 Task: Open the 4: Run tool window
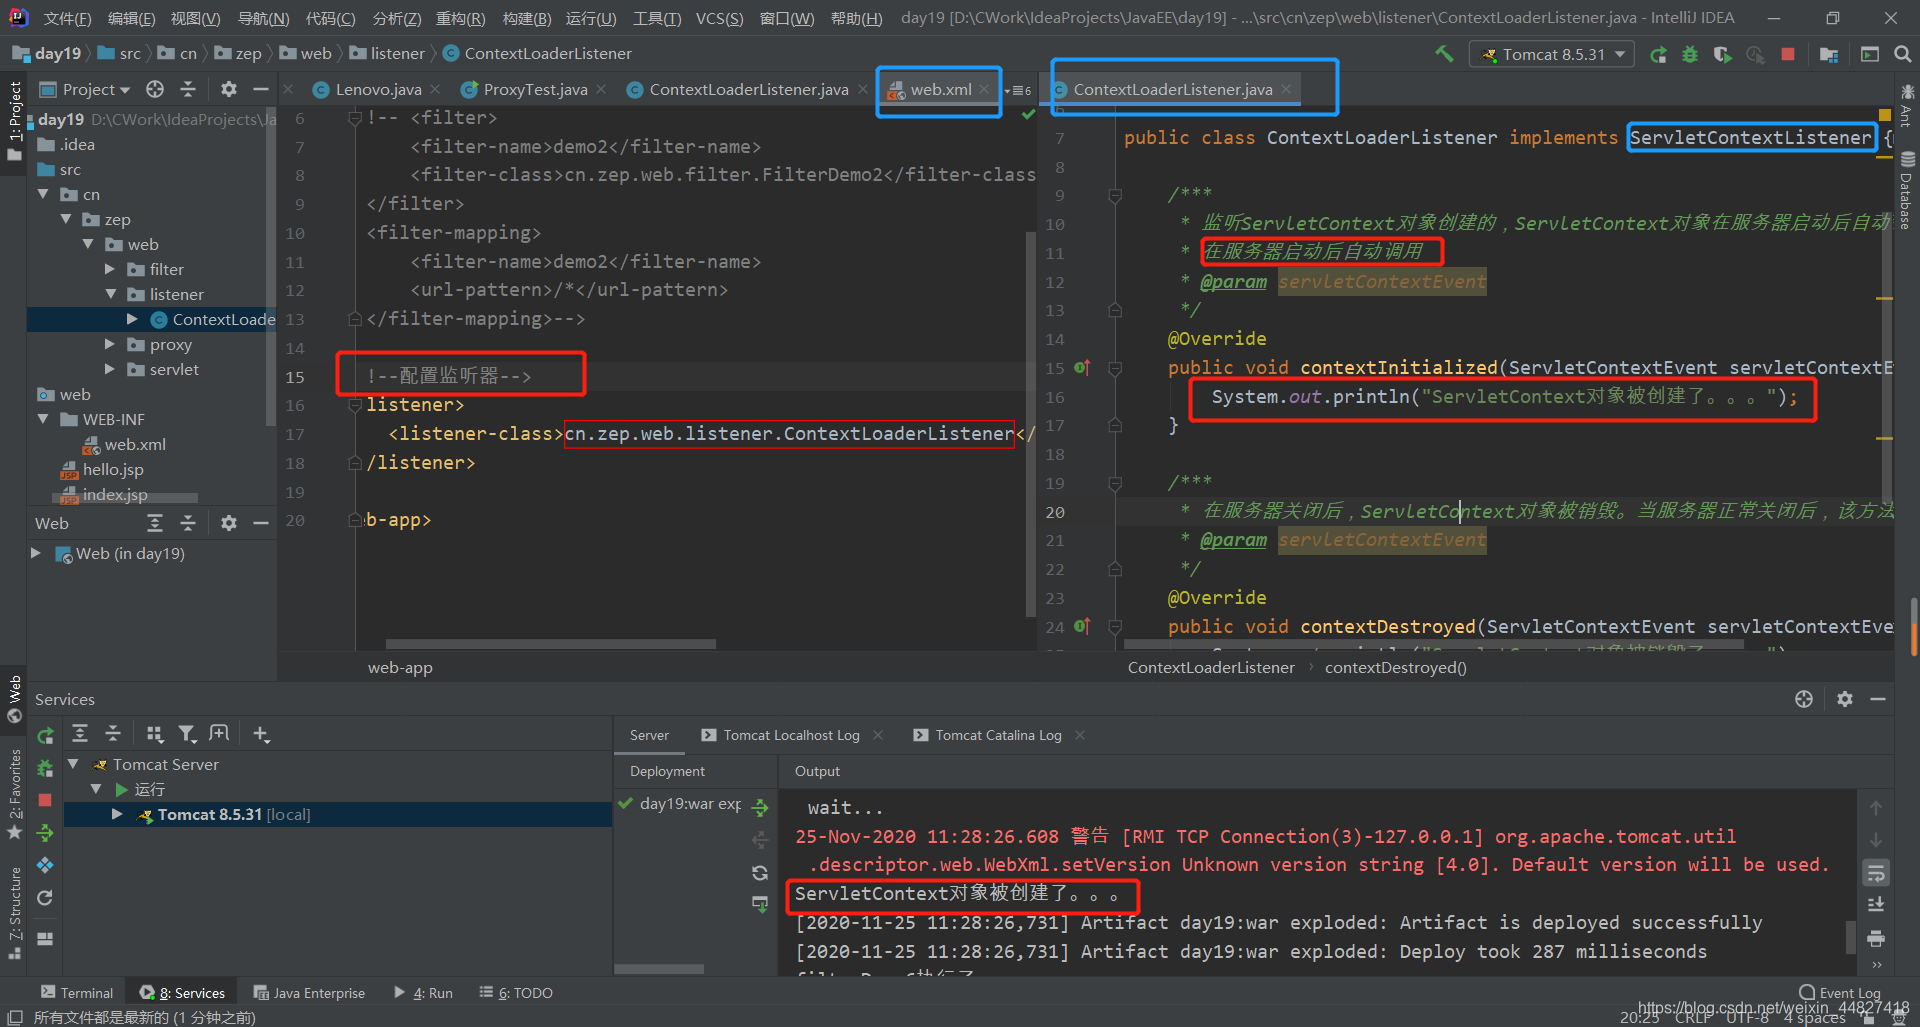[x=423, y=992]
